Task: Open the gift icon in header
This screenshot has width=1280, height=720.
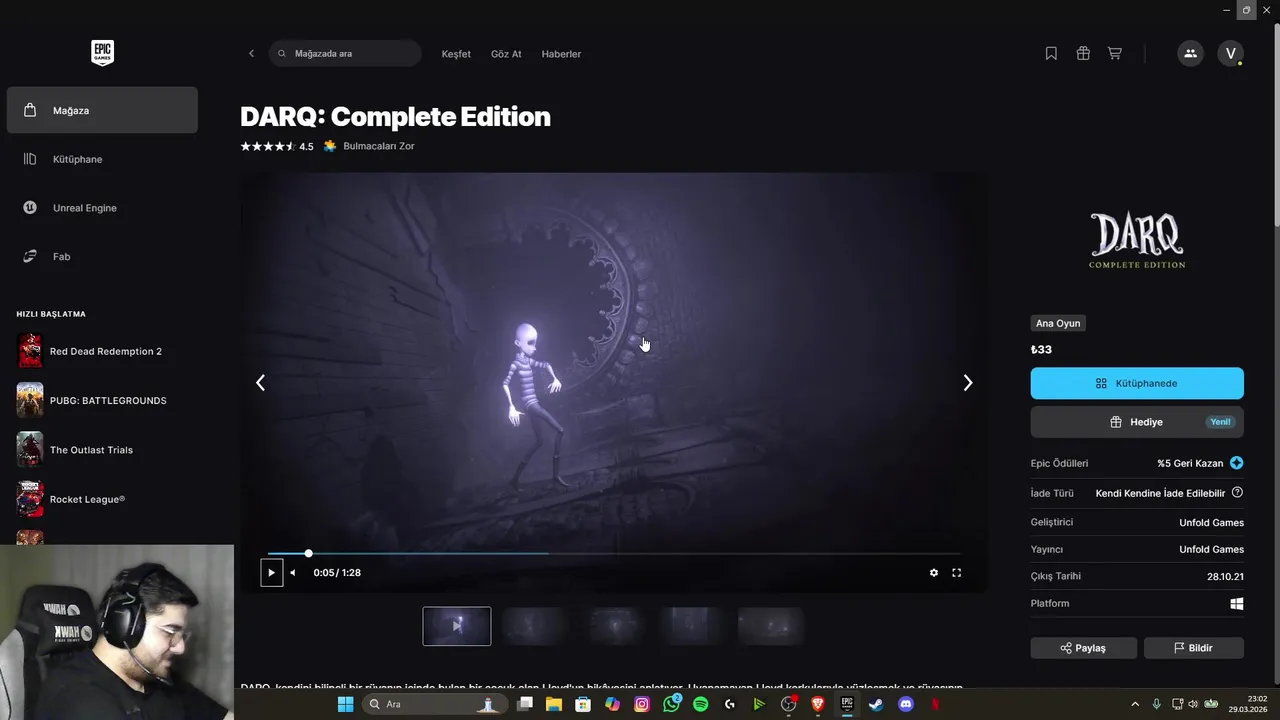Action: (x=1083, y=54)
